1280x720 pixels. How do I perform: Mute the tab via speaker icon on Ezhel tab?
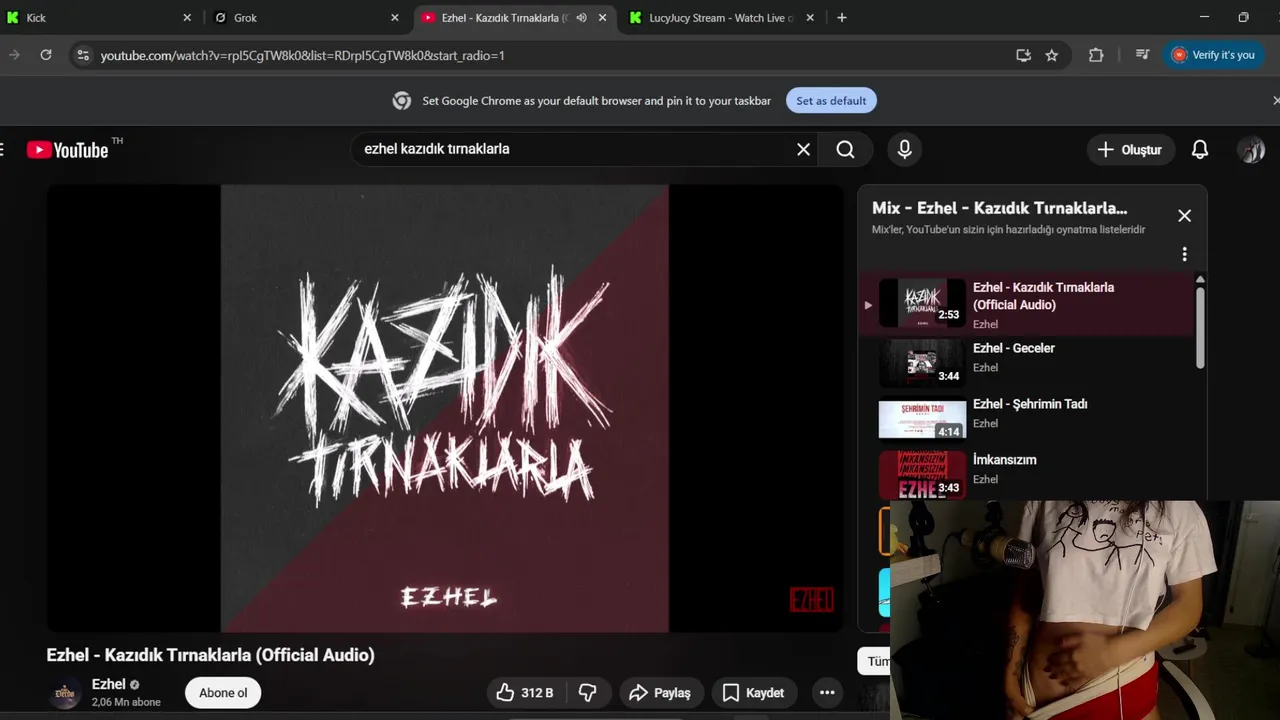tap(581, 18)
